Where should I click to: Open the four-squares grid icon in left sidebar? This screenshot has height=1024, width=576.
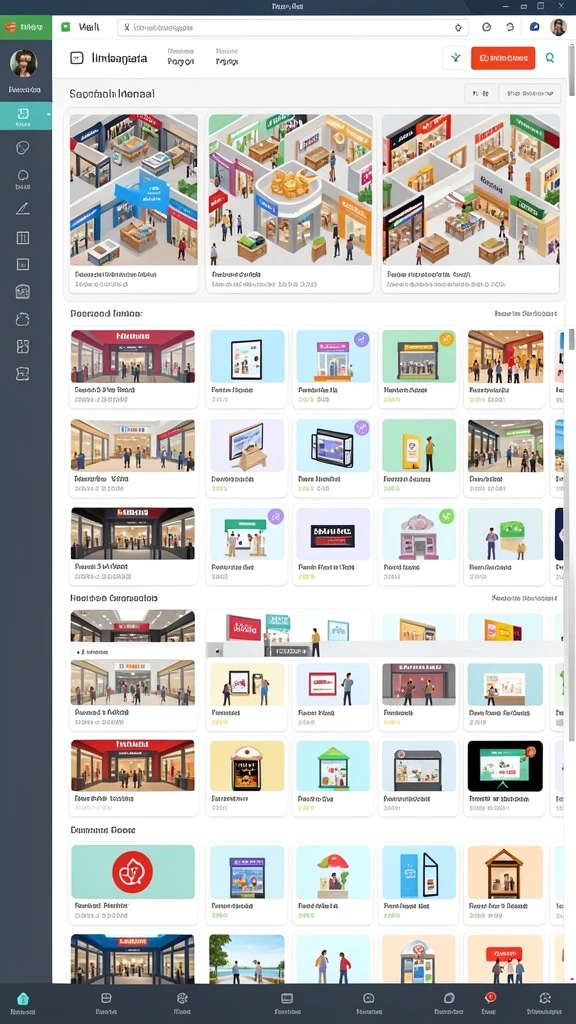[23, 345]
